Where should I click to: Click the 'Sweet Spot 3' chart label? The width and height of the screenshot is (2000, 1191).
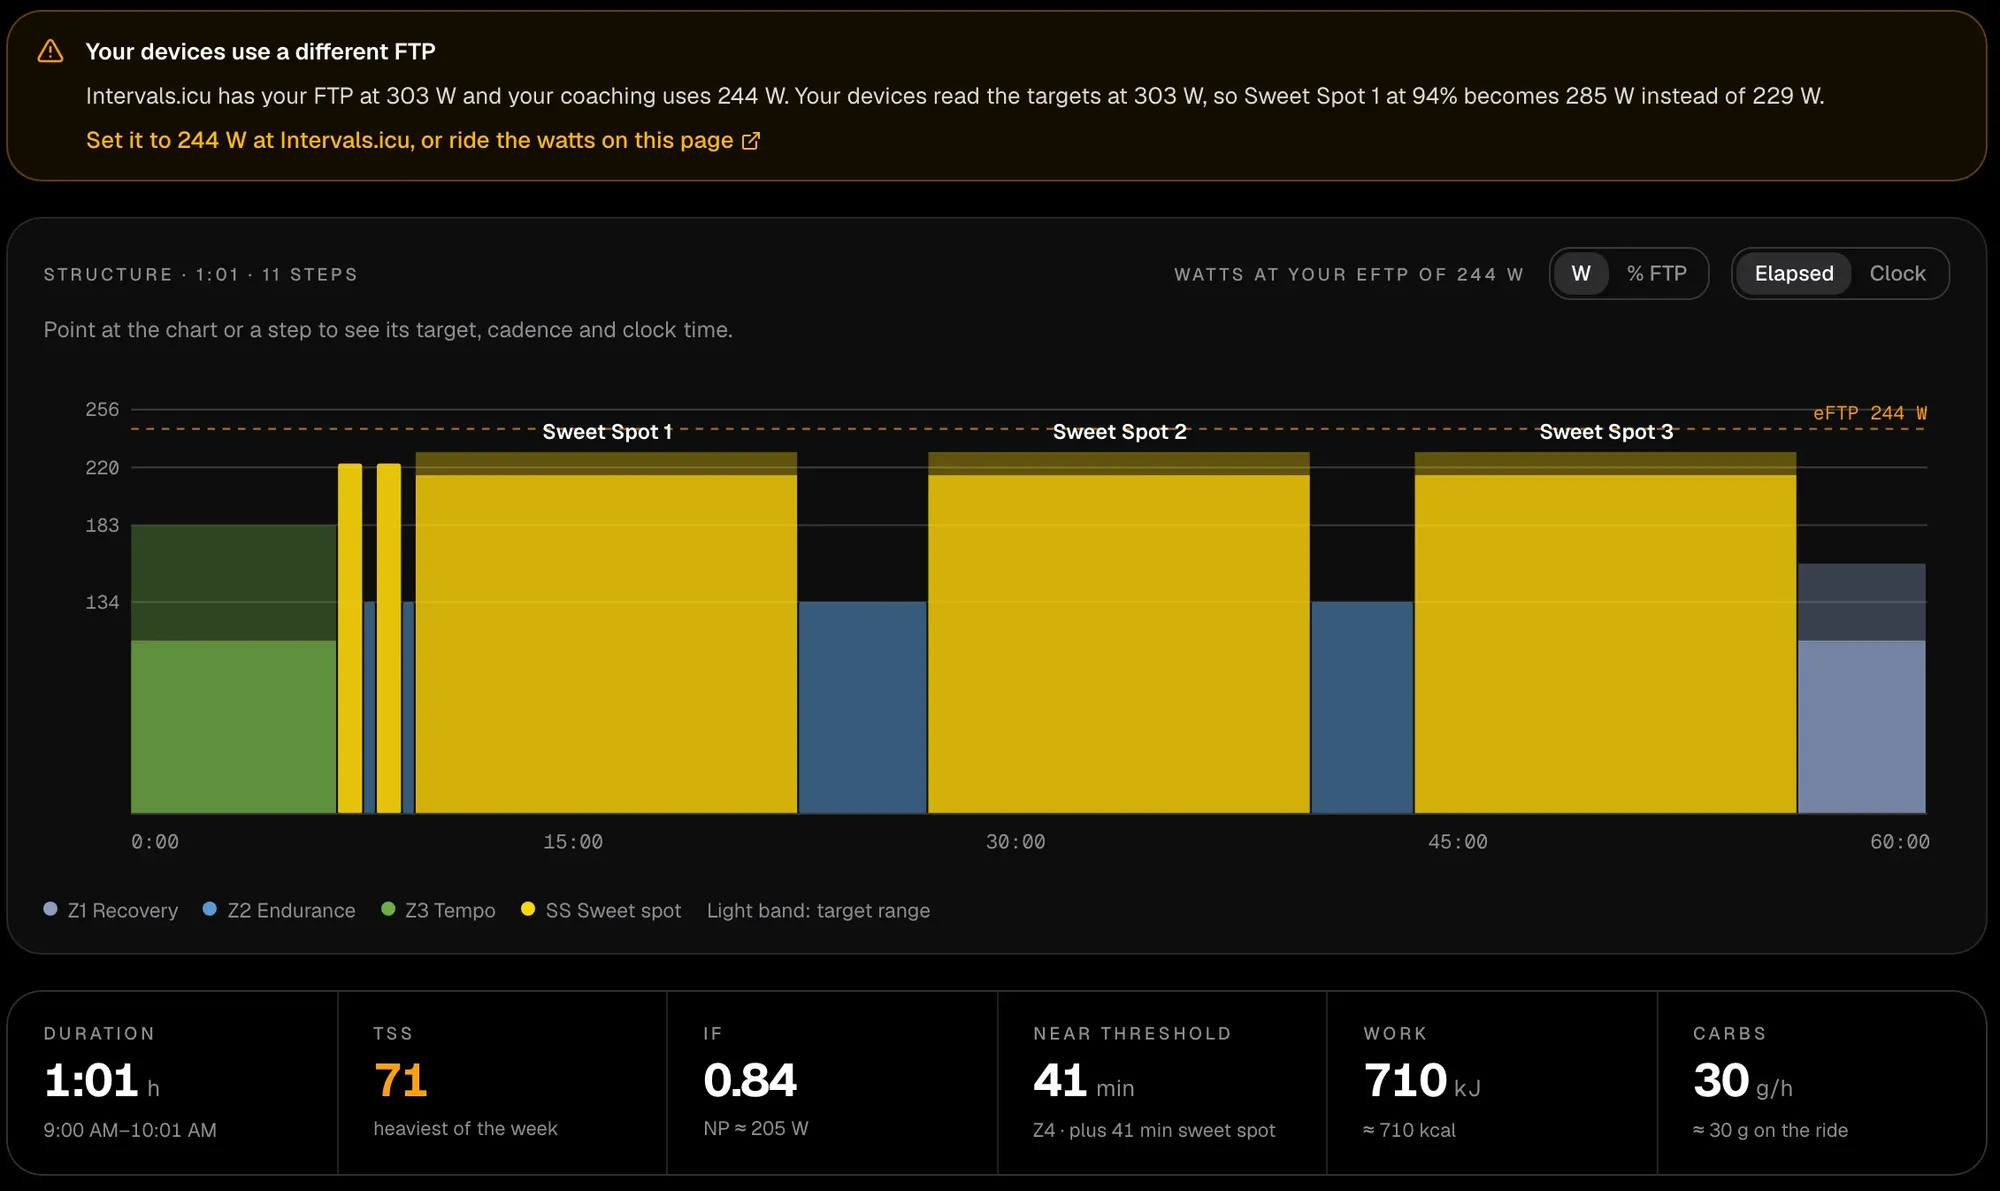1606,432
